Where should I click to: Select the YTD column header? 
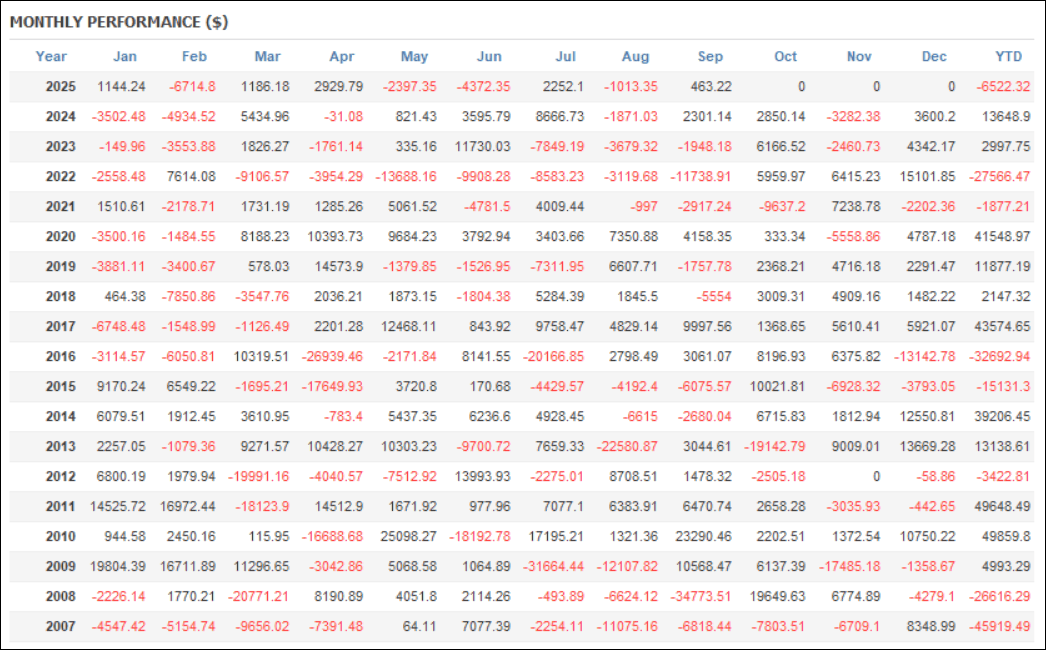coord(1008,57)
